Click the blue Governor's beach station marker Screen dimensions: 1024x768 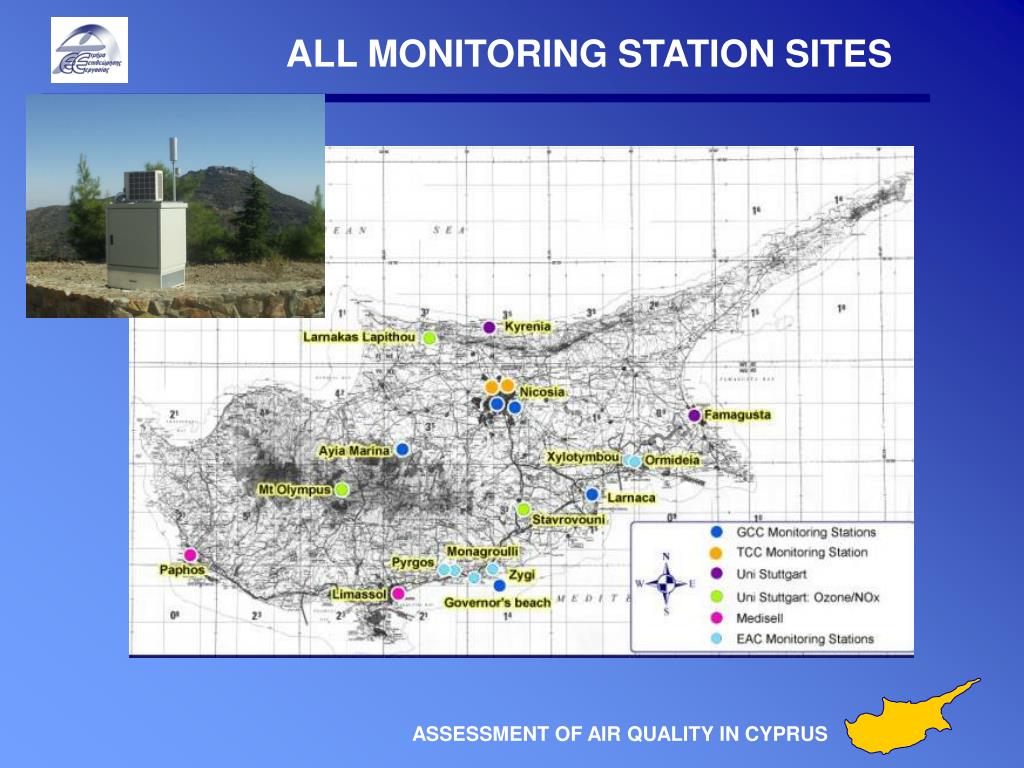point(500,585)
